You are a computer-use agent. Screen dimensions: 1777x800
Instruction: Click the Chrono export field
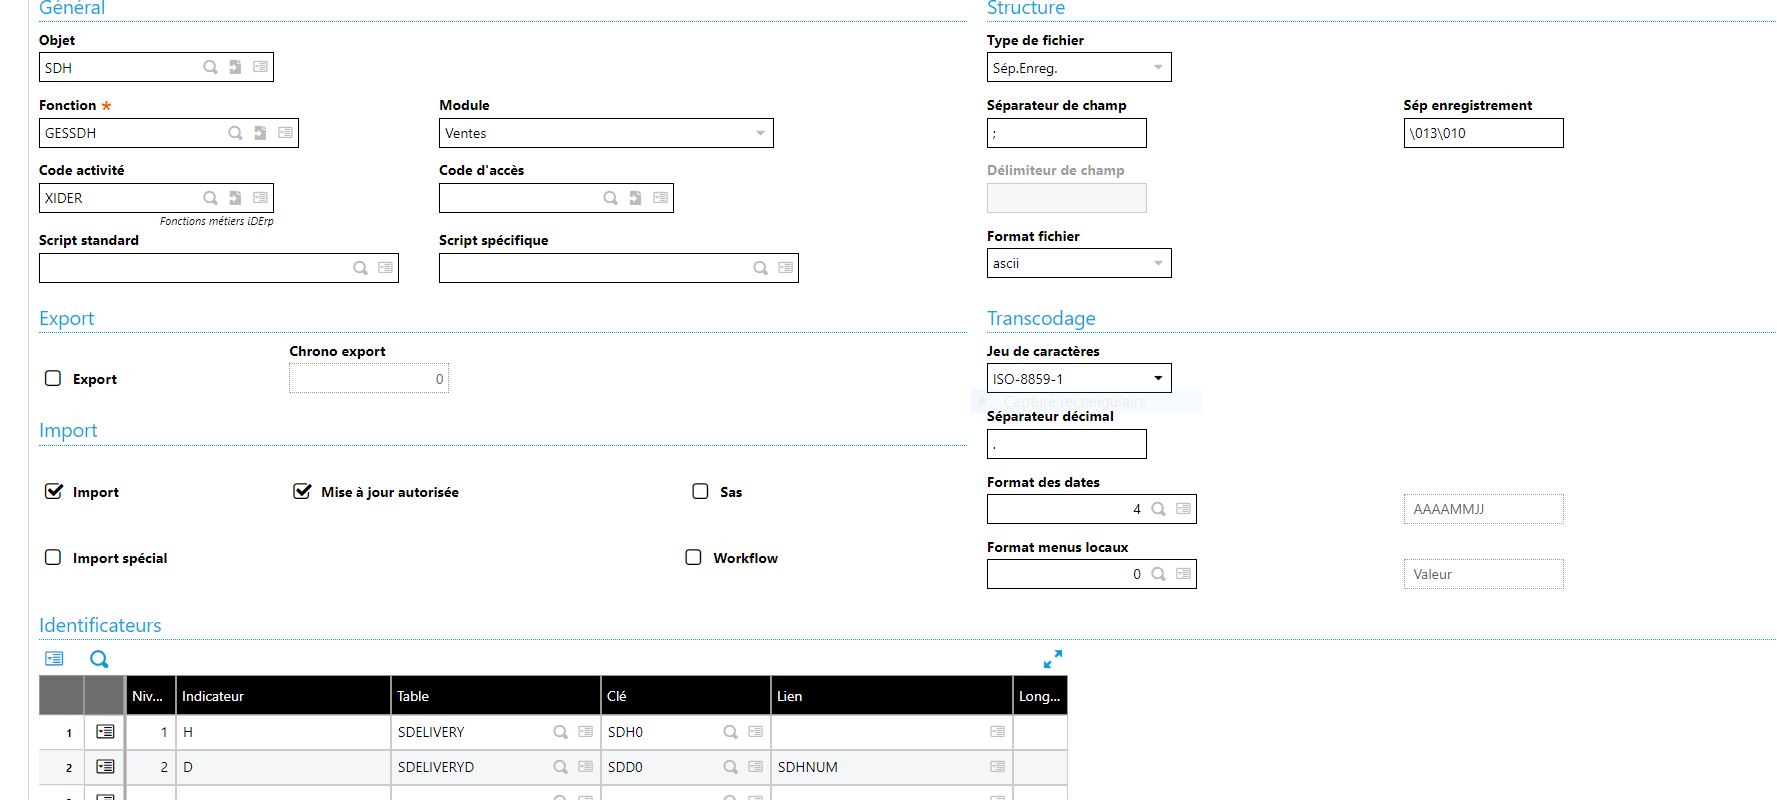(369, 378)
